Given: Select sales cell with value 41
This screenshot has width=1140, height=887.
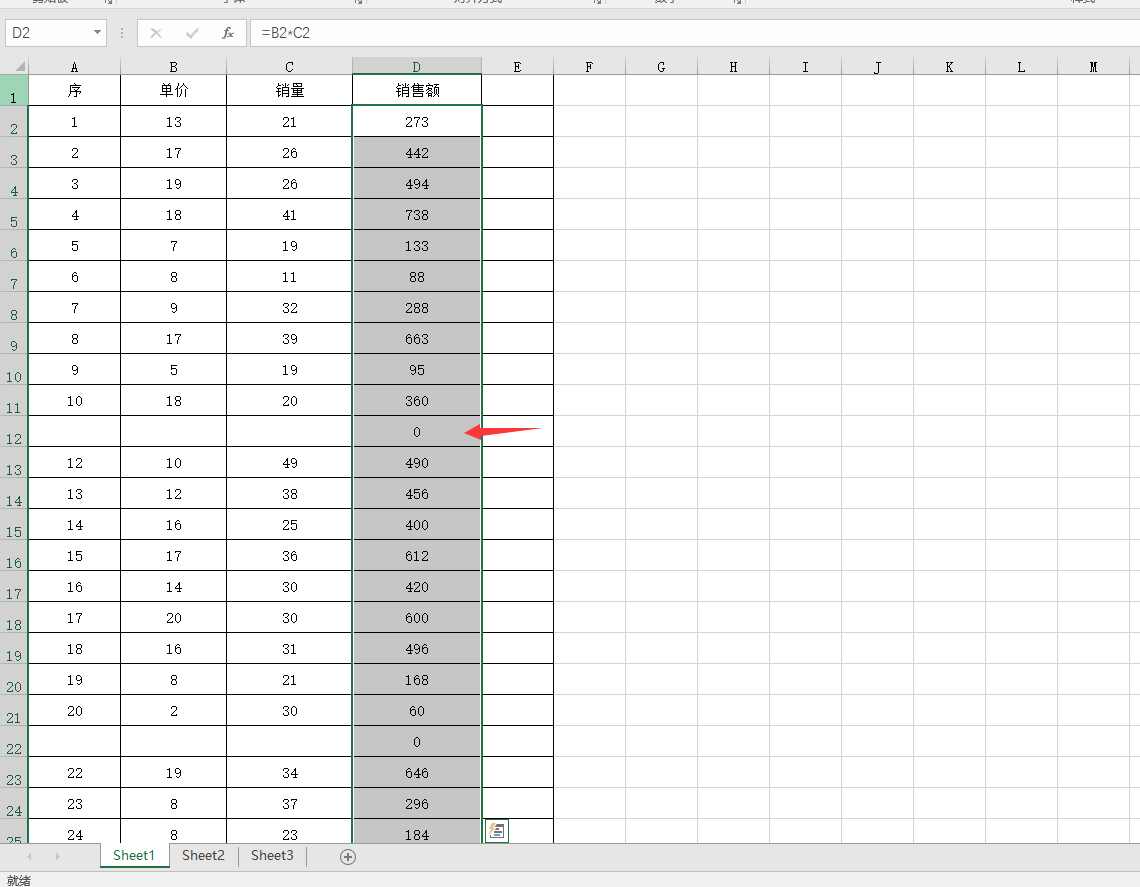Looking at the screenshot, I should 289,214.
